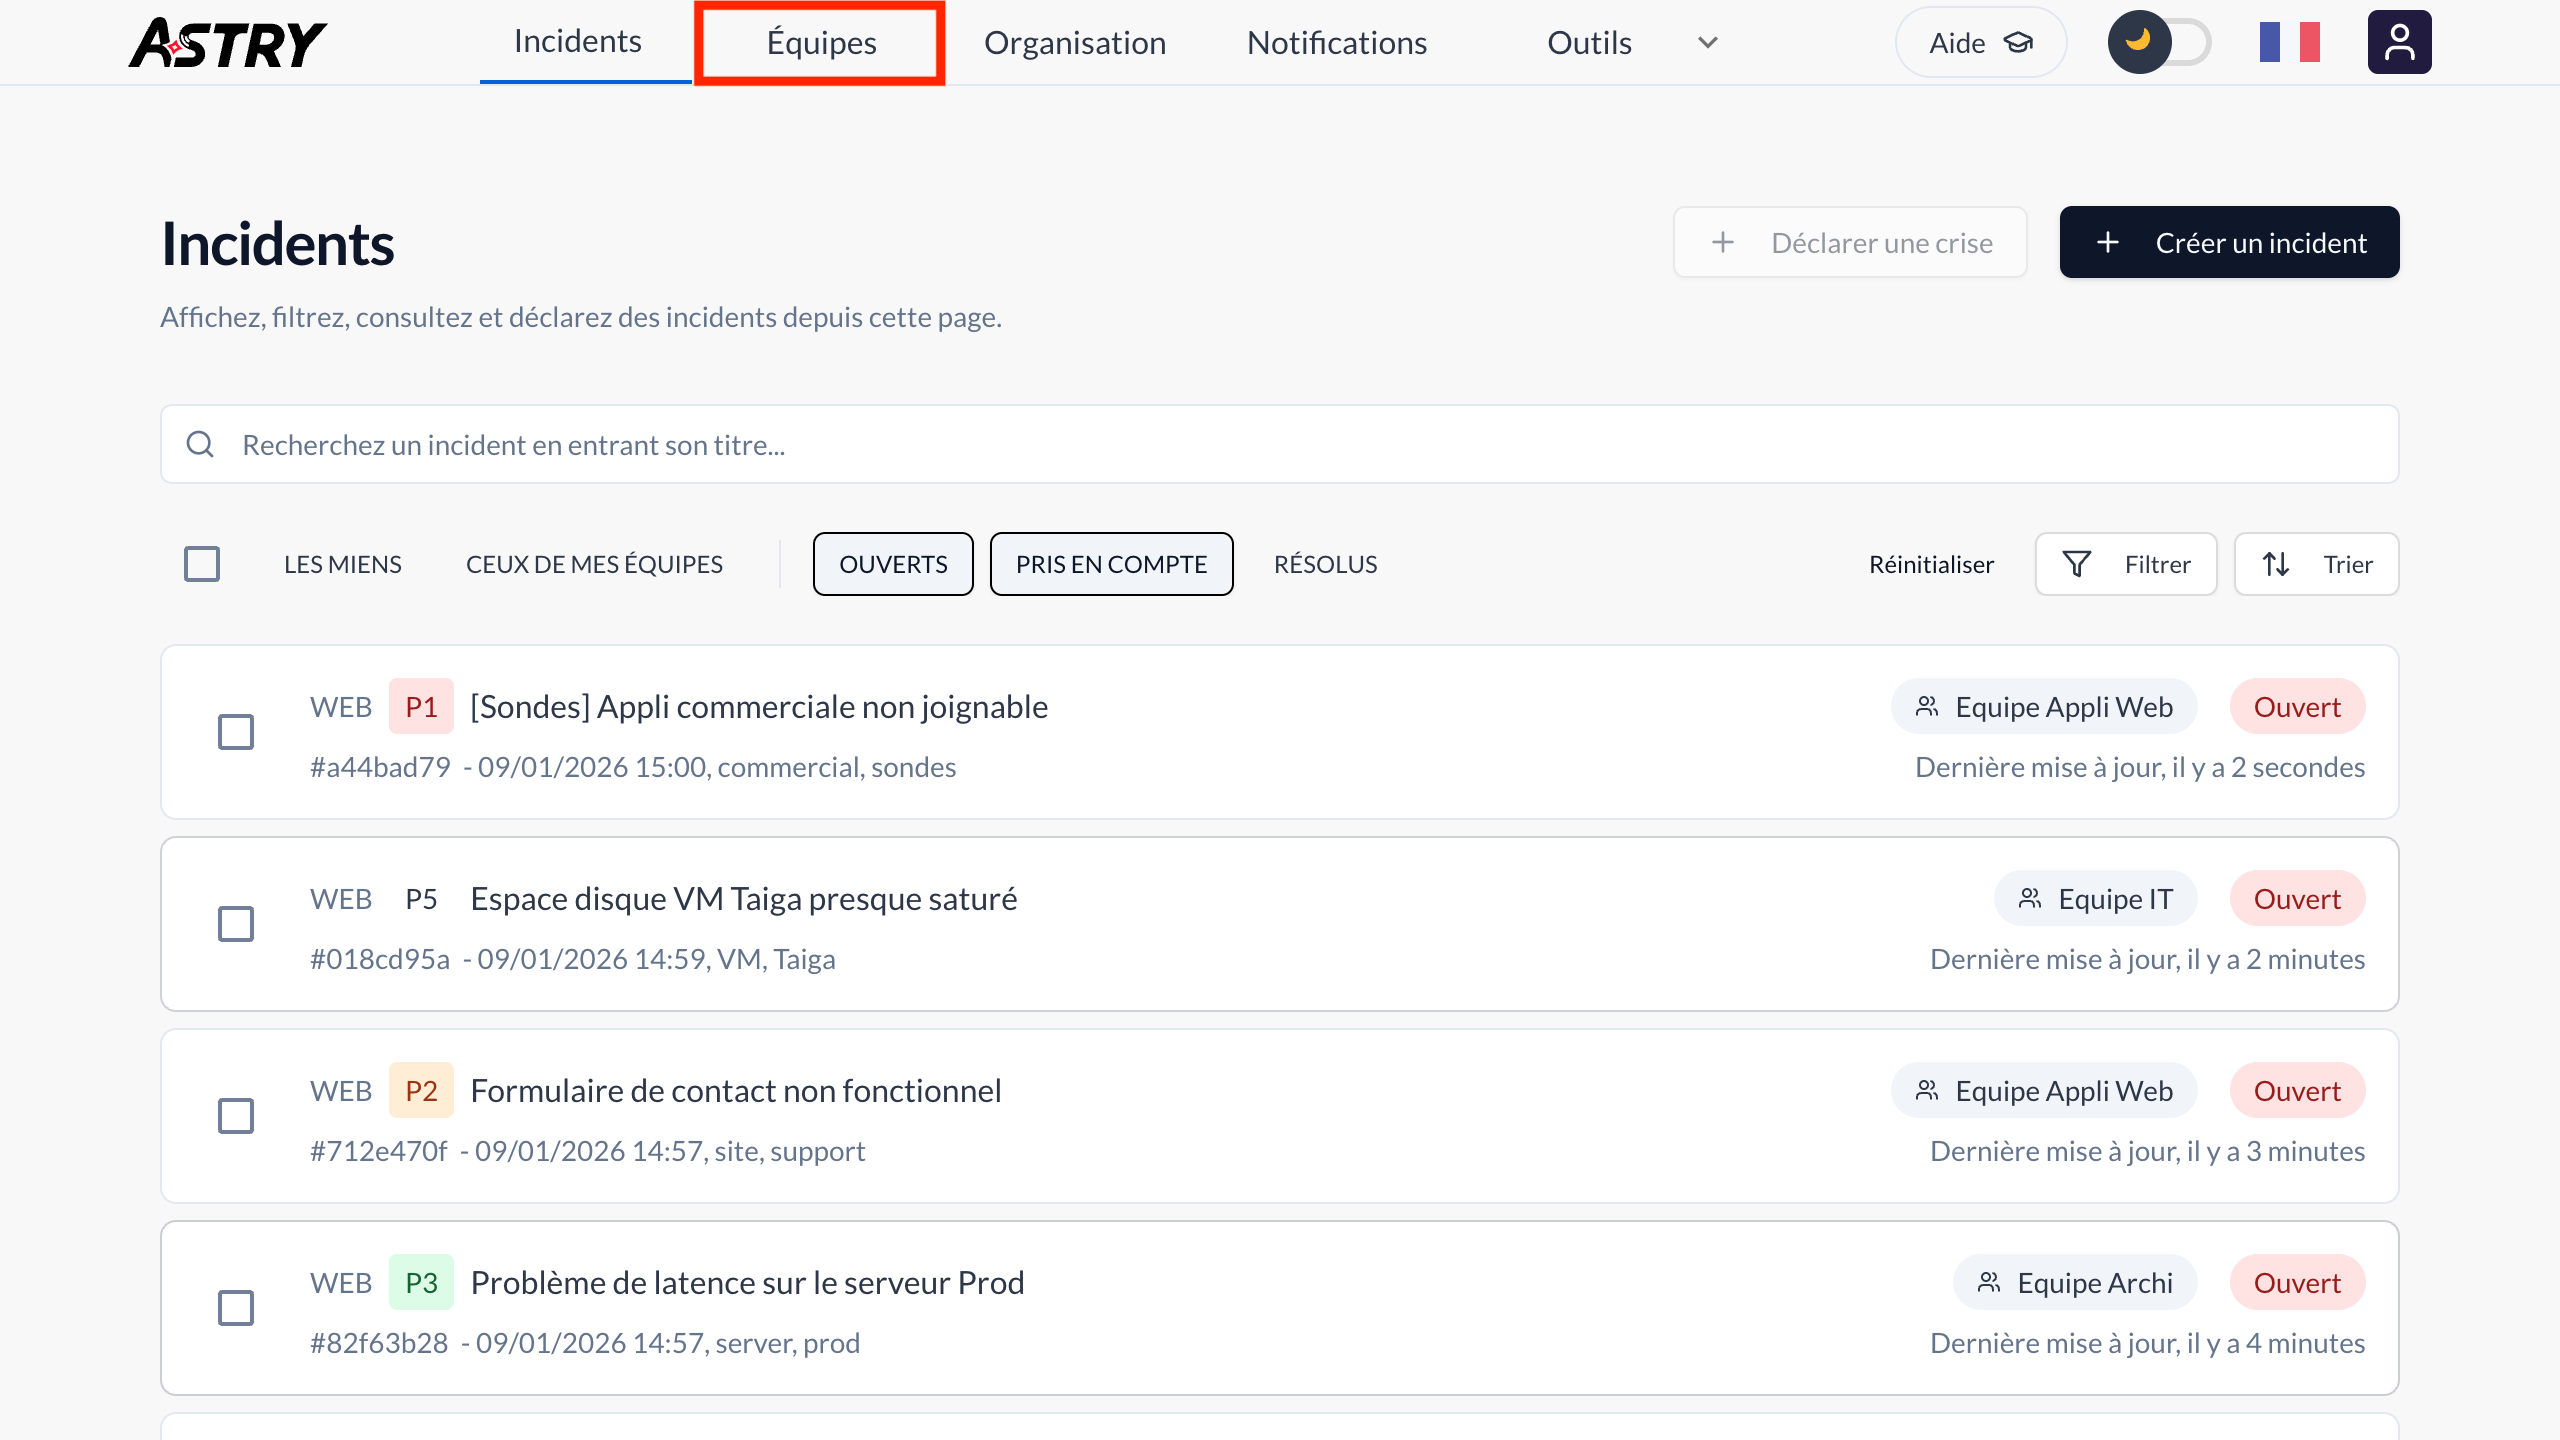Select the Sondes Appli commerciale incident checkbox
This screenshot has width=2560, height=1440.
236,732
